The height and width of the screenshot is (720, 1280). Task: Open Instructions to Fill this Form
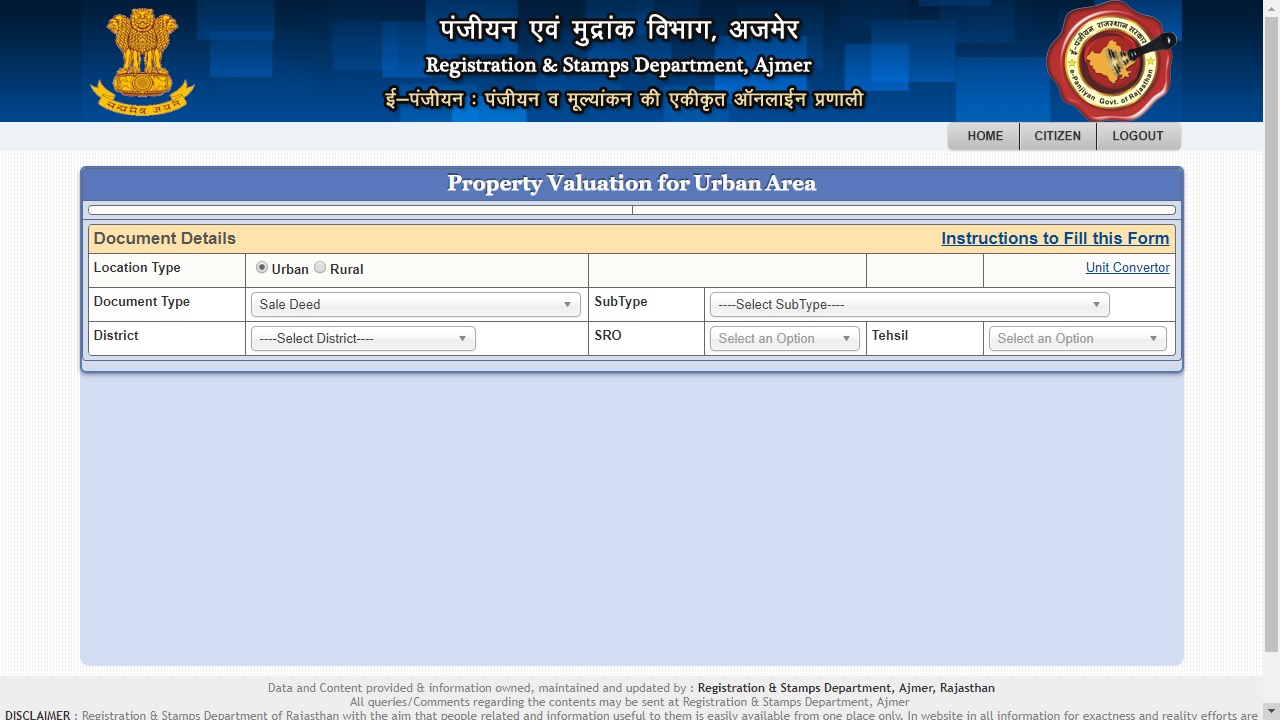click(1055, 238)
